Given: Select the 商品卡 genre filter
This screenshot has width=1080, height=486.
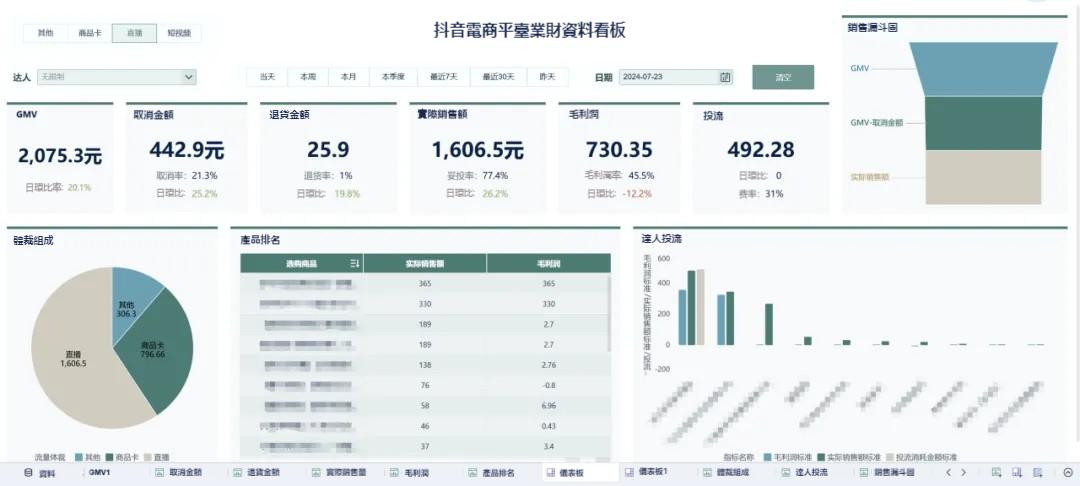Looking at the screenshot, I should tap(90, 33).
